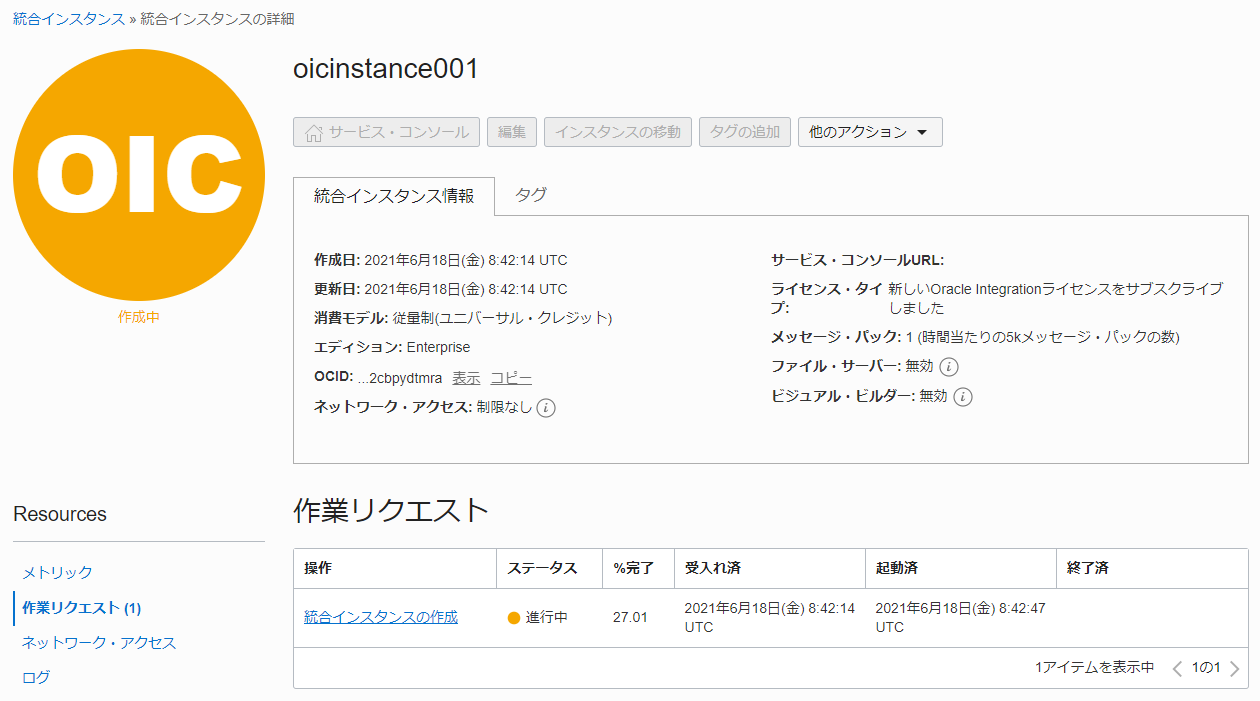
Task: Go to next page of work requests
Action: (1235, 668)
